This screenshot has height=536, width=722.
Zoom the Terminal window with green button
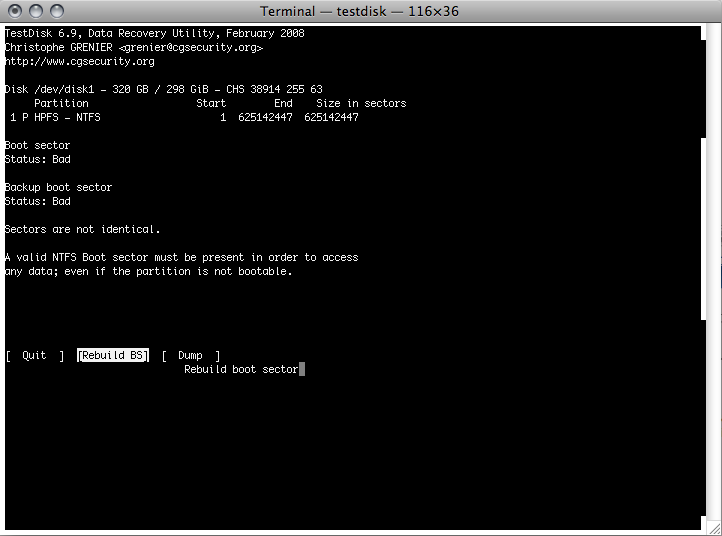click(57, 11)
